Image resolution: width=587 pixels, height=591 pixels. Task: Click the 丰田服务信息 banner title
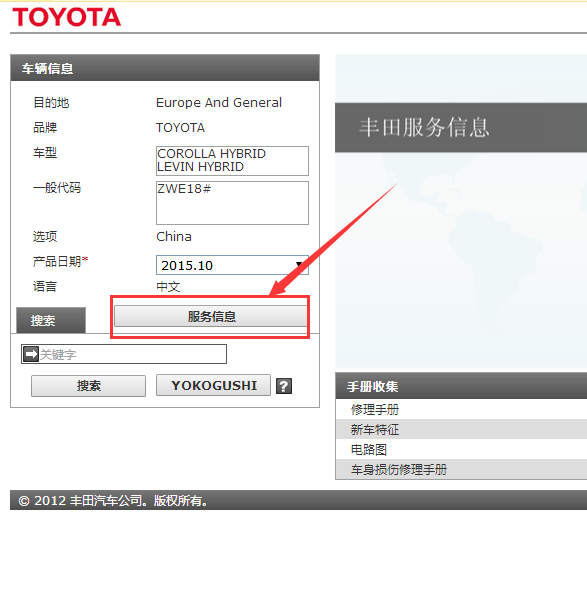pos(424,127)
